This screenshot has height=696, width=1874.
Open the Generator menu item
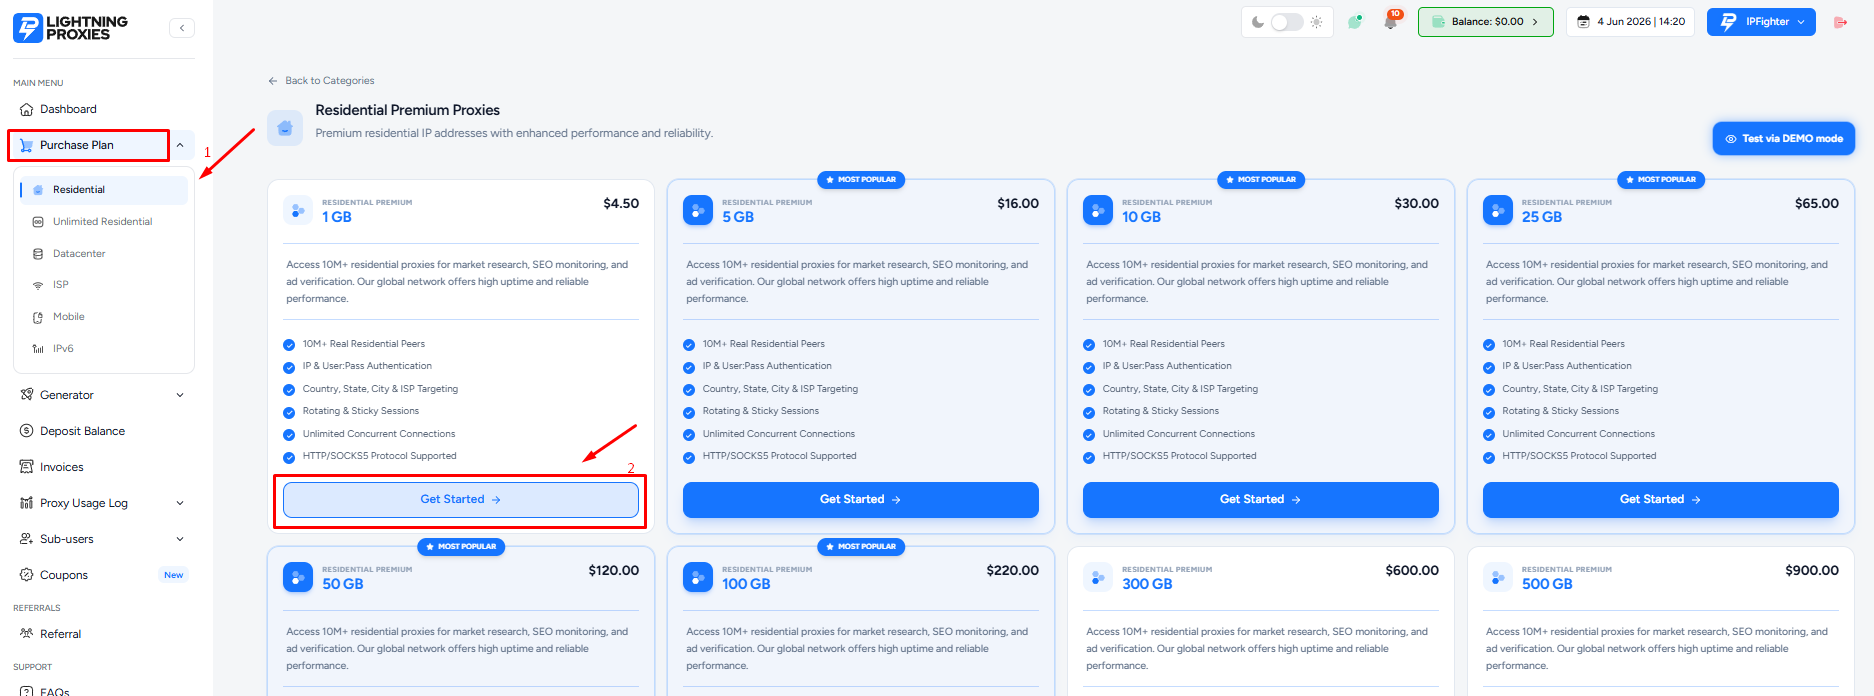point(67,395)
